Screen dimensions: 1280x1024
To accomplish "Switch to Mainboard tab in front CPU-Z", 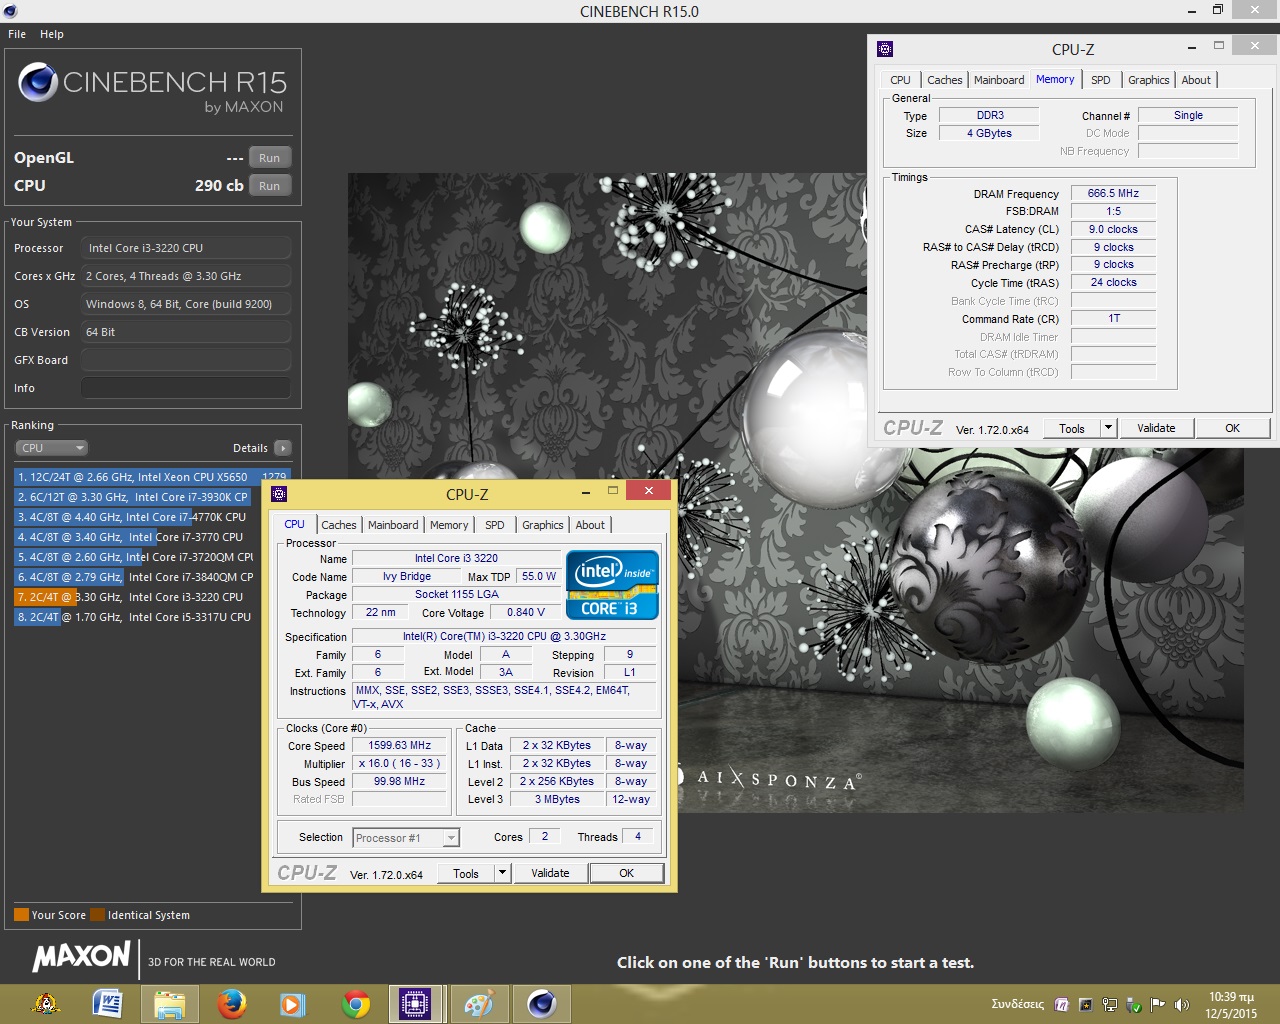I will pyautogui.click(x=393, y=525).
